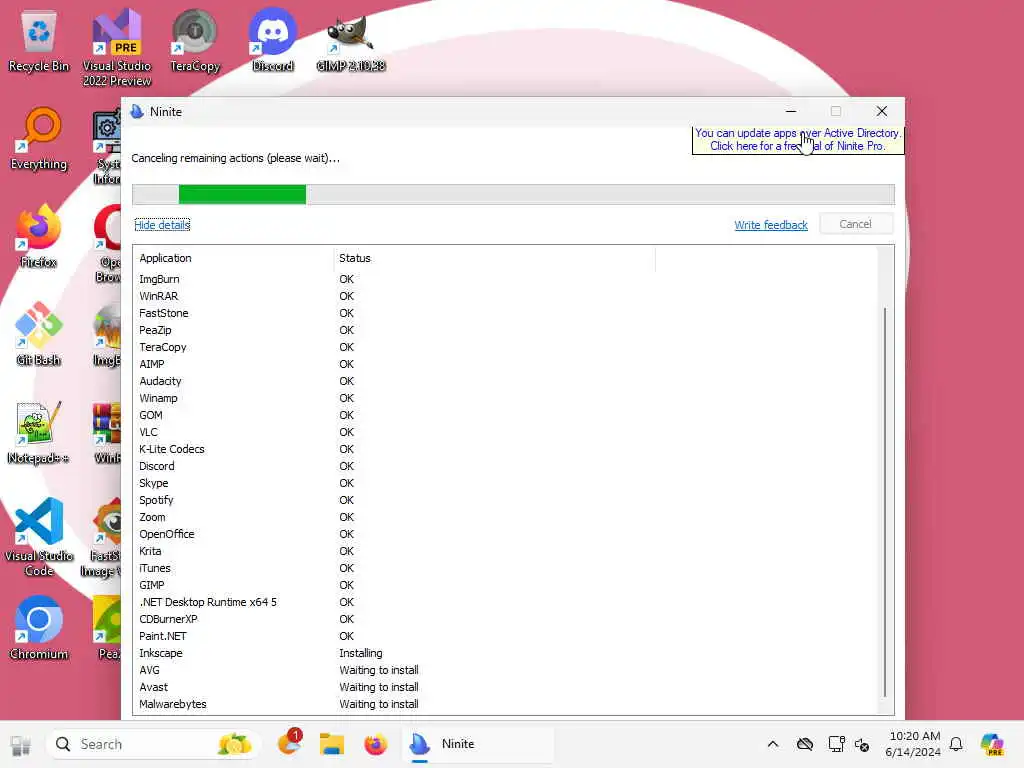This screenshot has height=768, width=1024.
Task: Open Firefox from the taskbar
Action: coord(376,744)
